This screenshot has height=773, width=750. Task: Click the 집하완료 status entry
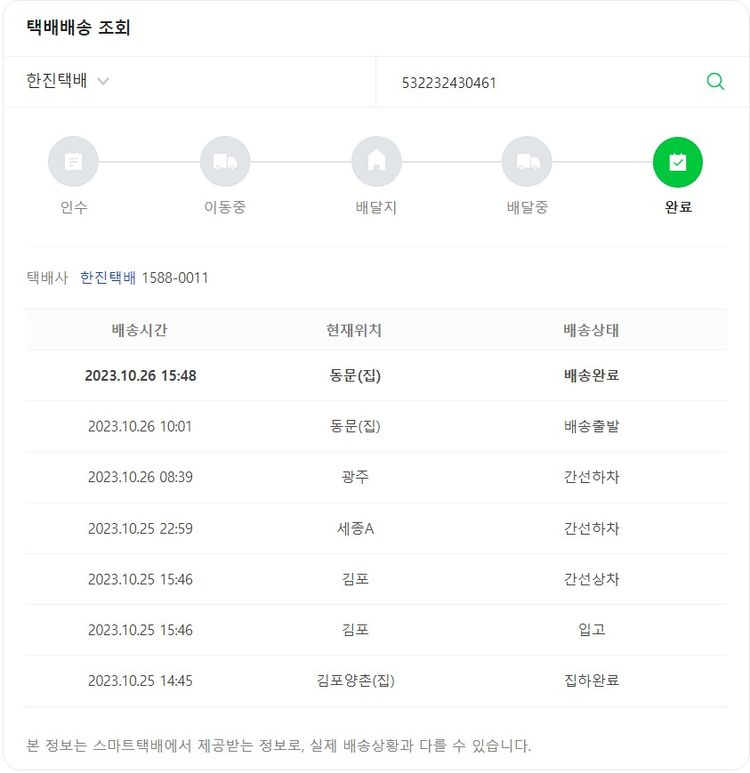point(591,681)
